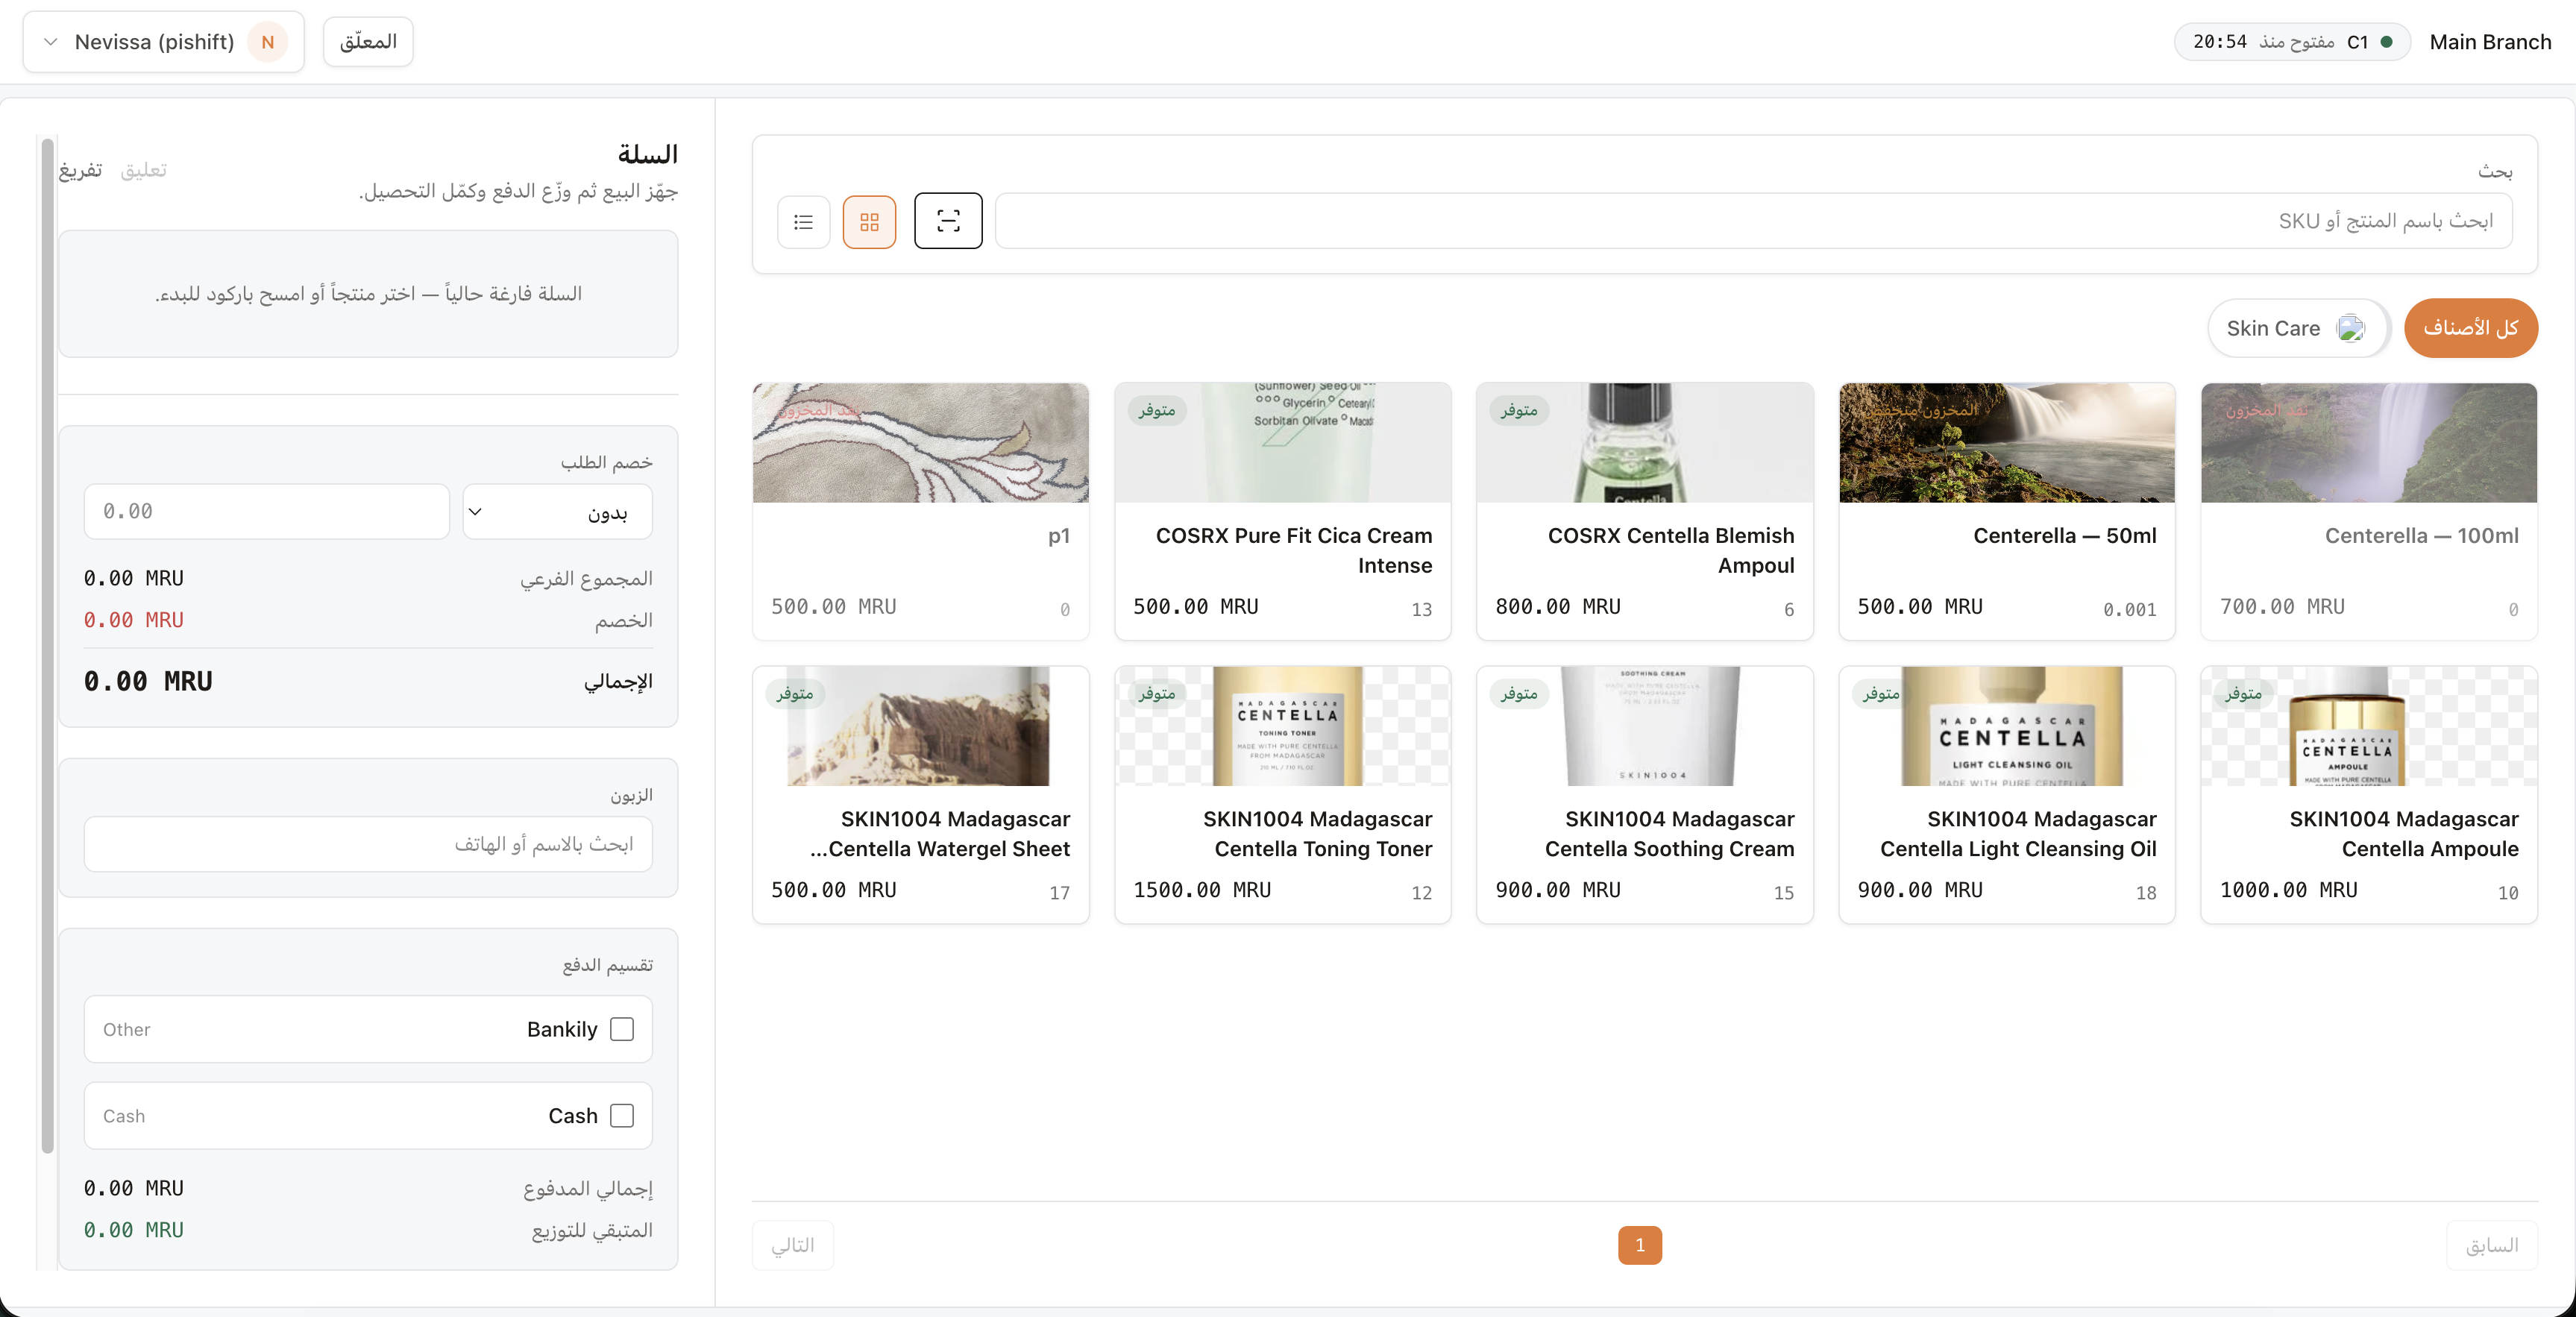Switch to grid view layout
This screenshot has width=2576, height=1317.
[x=869, y=222]
